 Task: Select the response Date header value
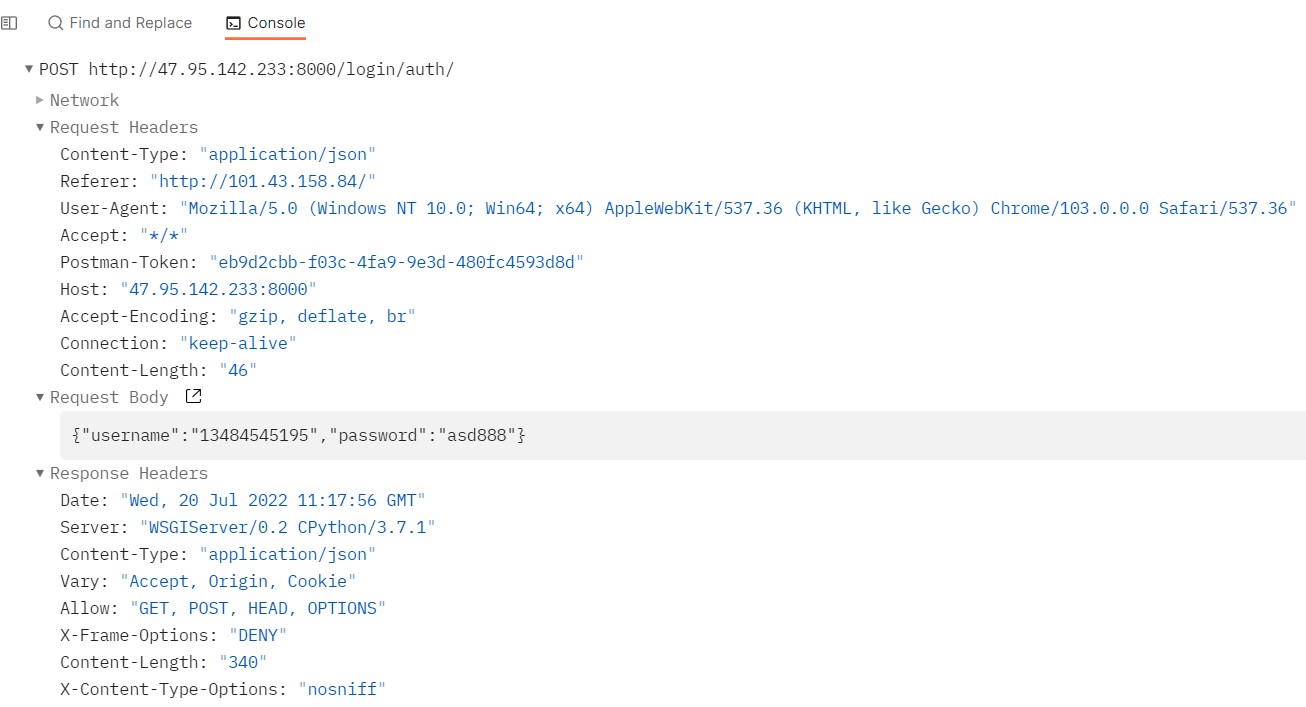click(272, 500)
